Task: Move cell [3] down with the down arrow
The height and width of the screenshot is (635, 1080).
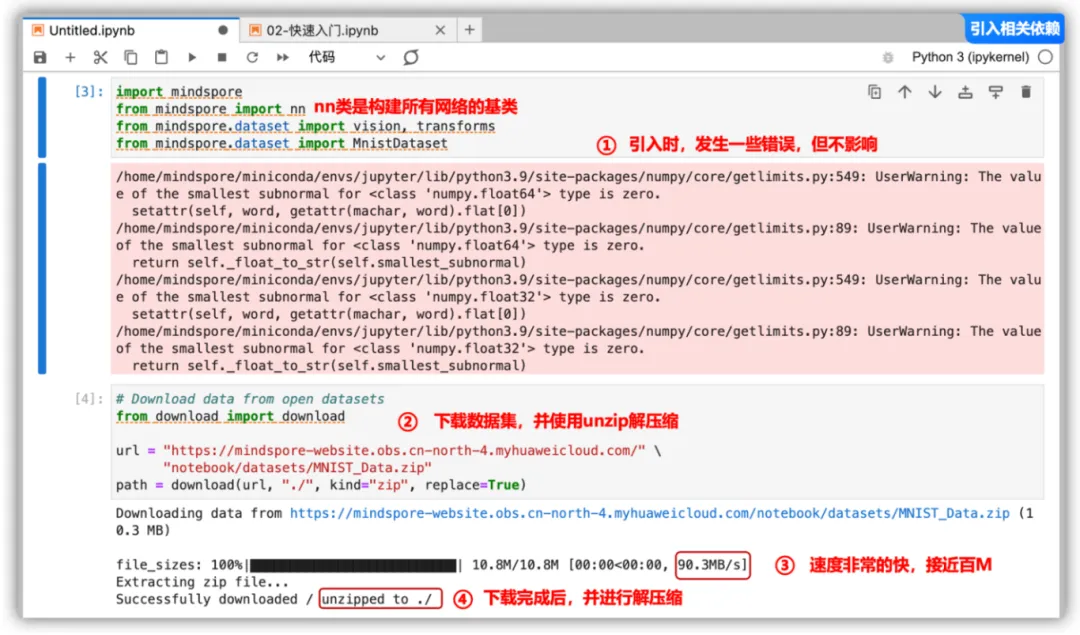Action: point(935,92)
